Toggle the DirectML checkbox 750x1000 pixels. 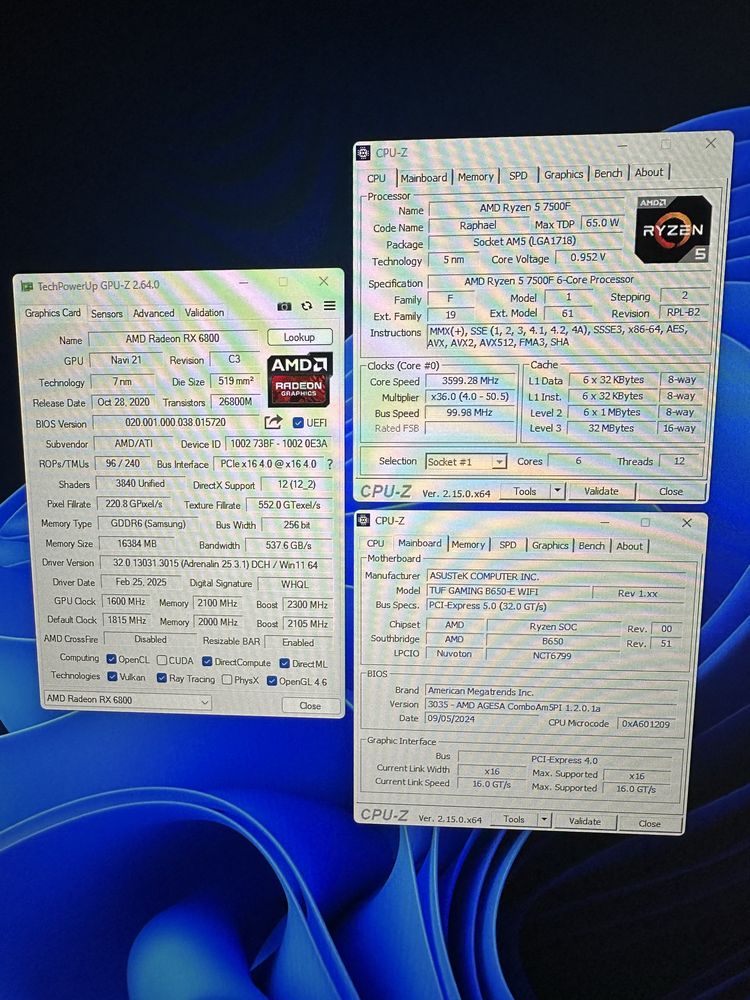click(285, 663)
